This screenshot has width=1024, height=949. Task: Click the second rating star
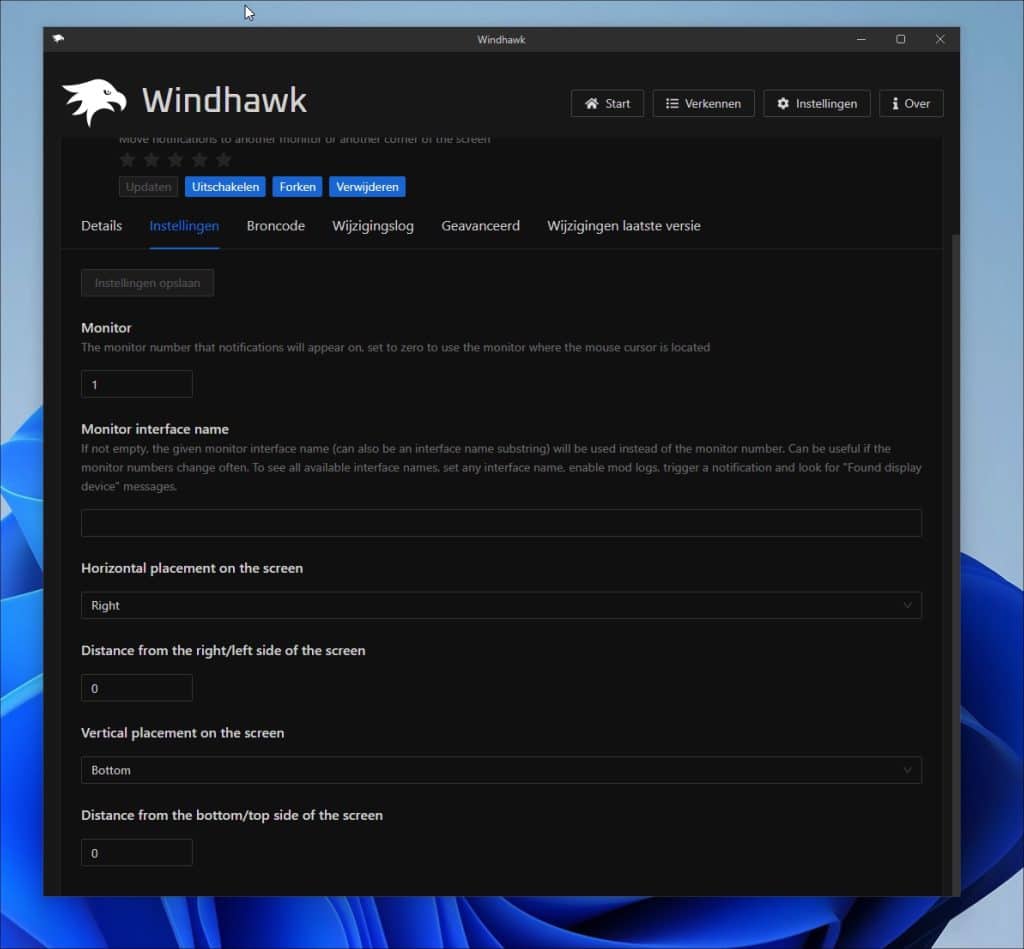(x=152, y=159)
